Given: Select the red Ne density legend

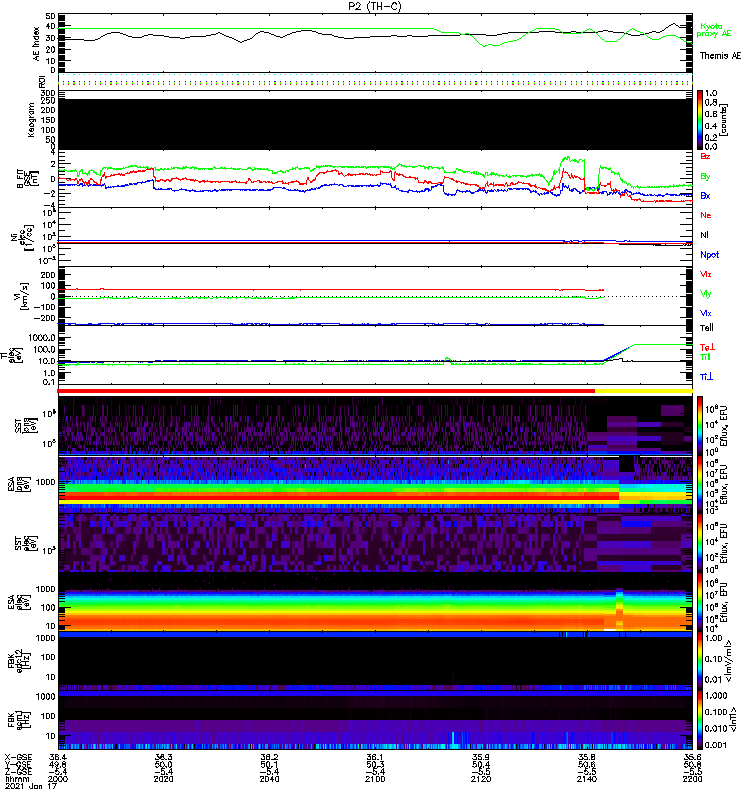Looking at the screenshot, I should 706,216.
